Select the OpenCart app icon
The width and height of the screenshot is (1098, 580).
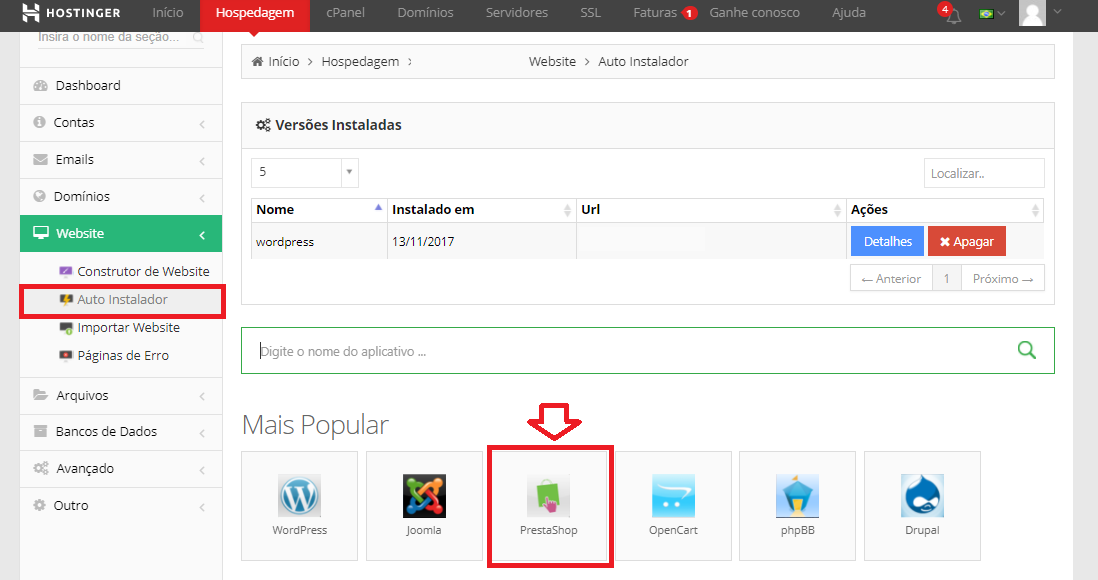coord(673,496)
